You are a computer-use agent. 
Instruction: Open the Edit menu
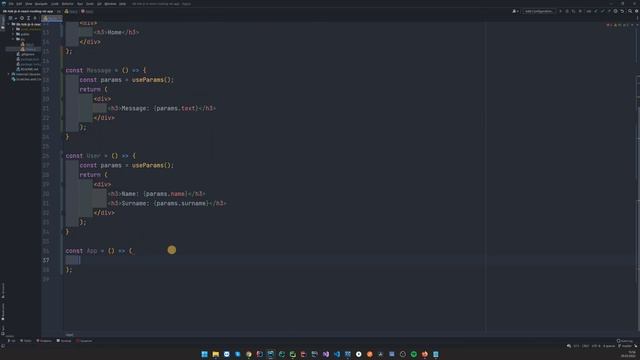[x=19, y=4]
